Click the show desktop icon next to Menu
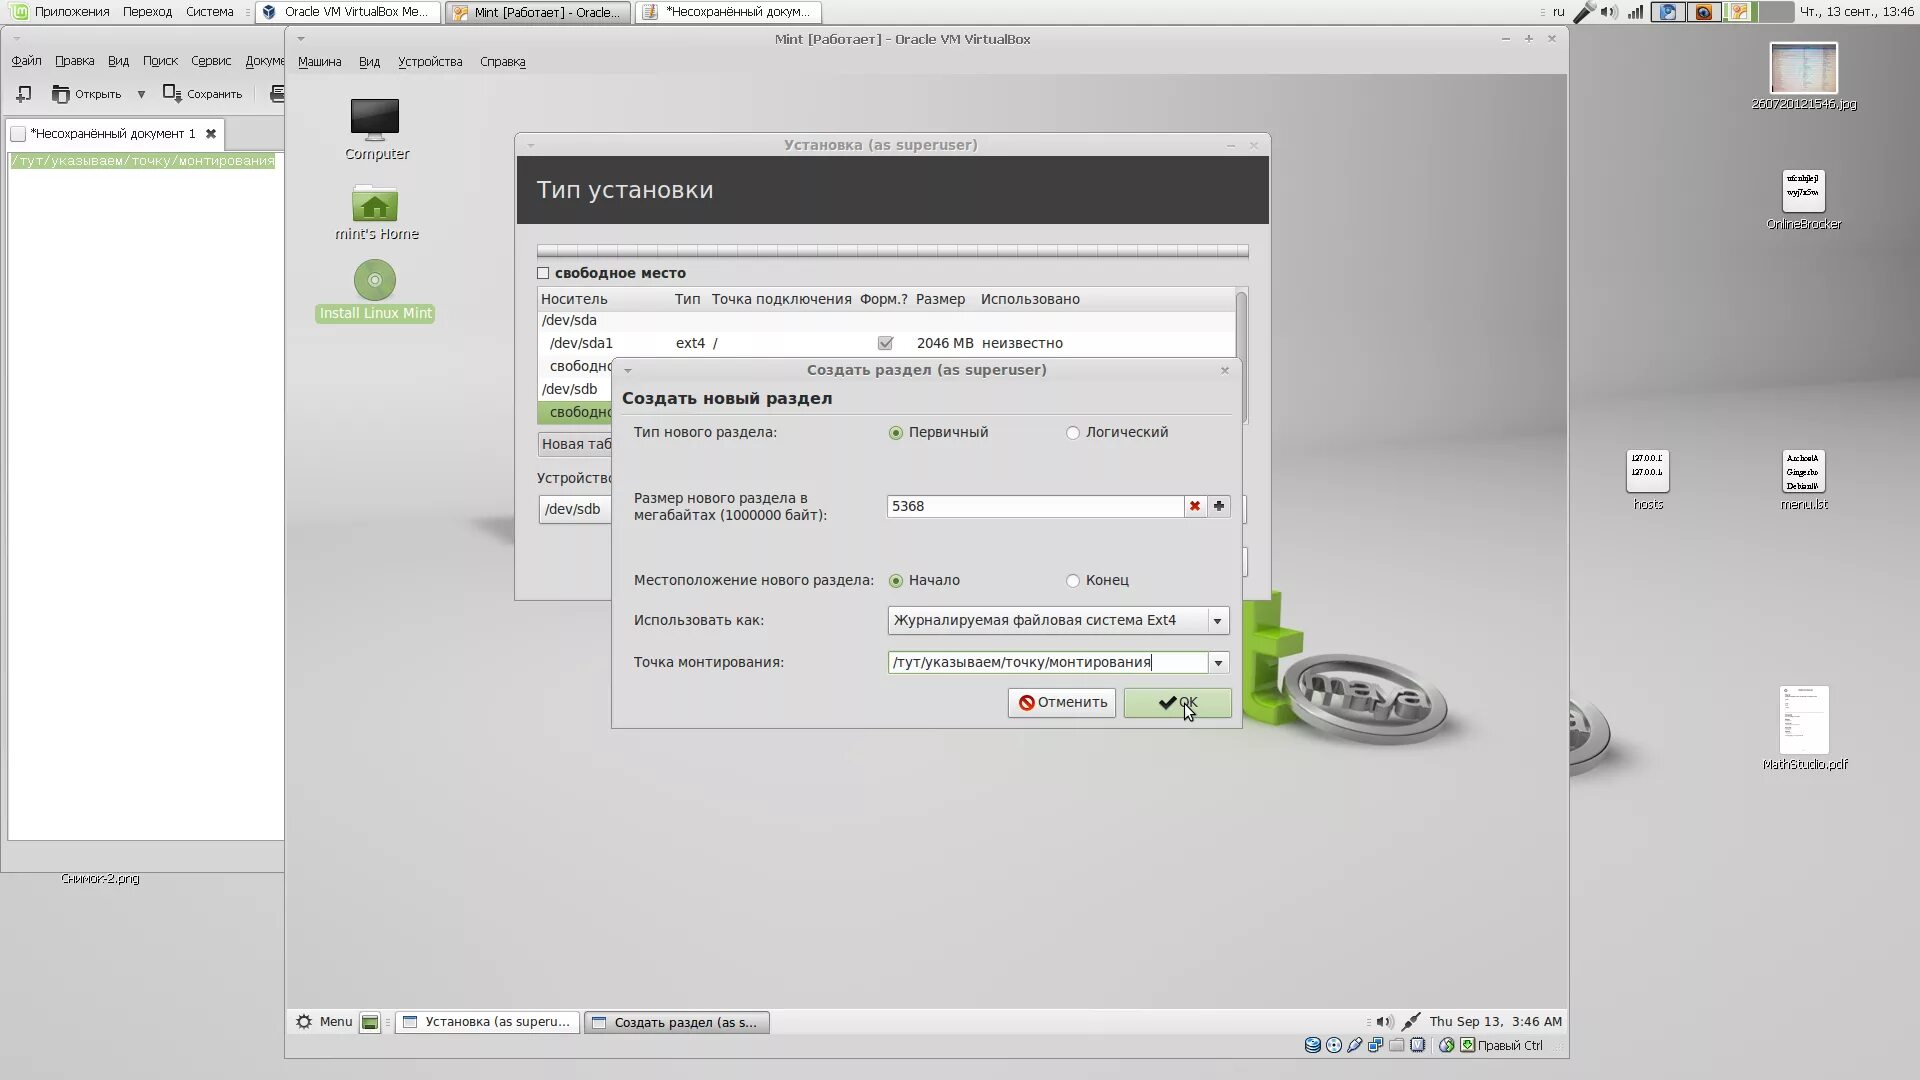 coord(370,1022)
